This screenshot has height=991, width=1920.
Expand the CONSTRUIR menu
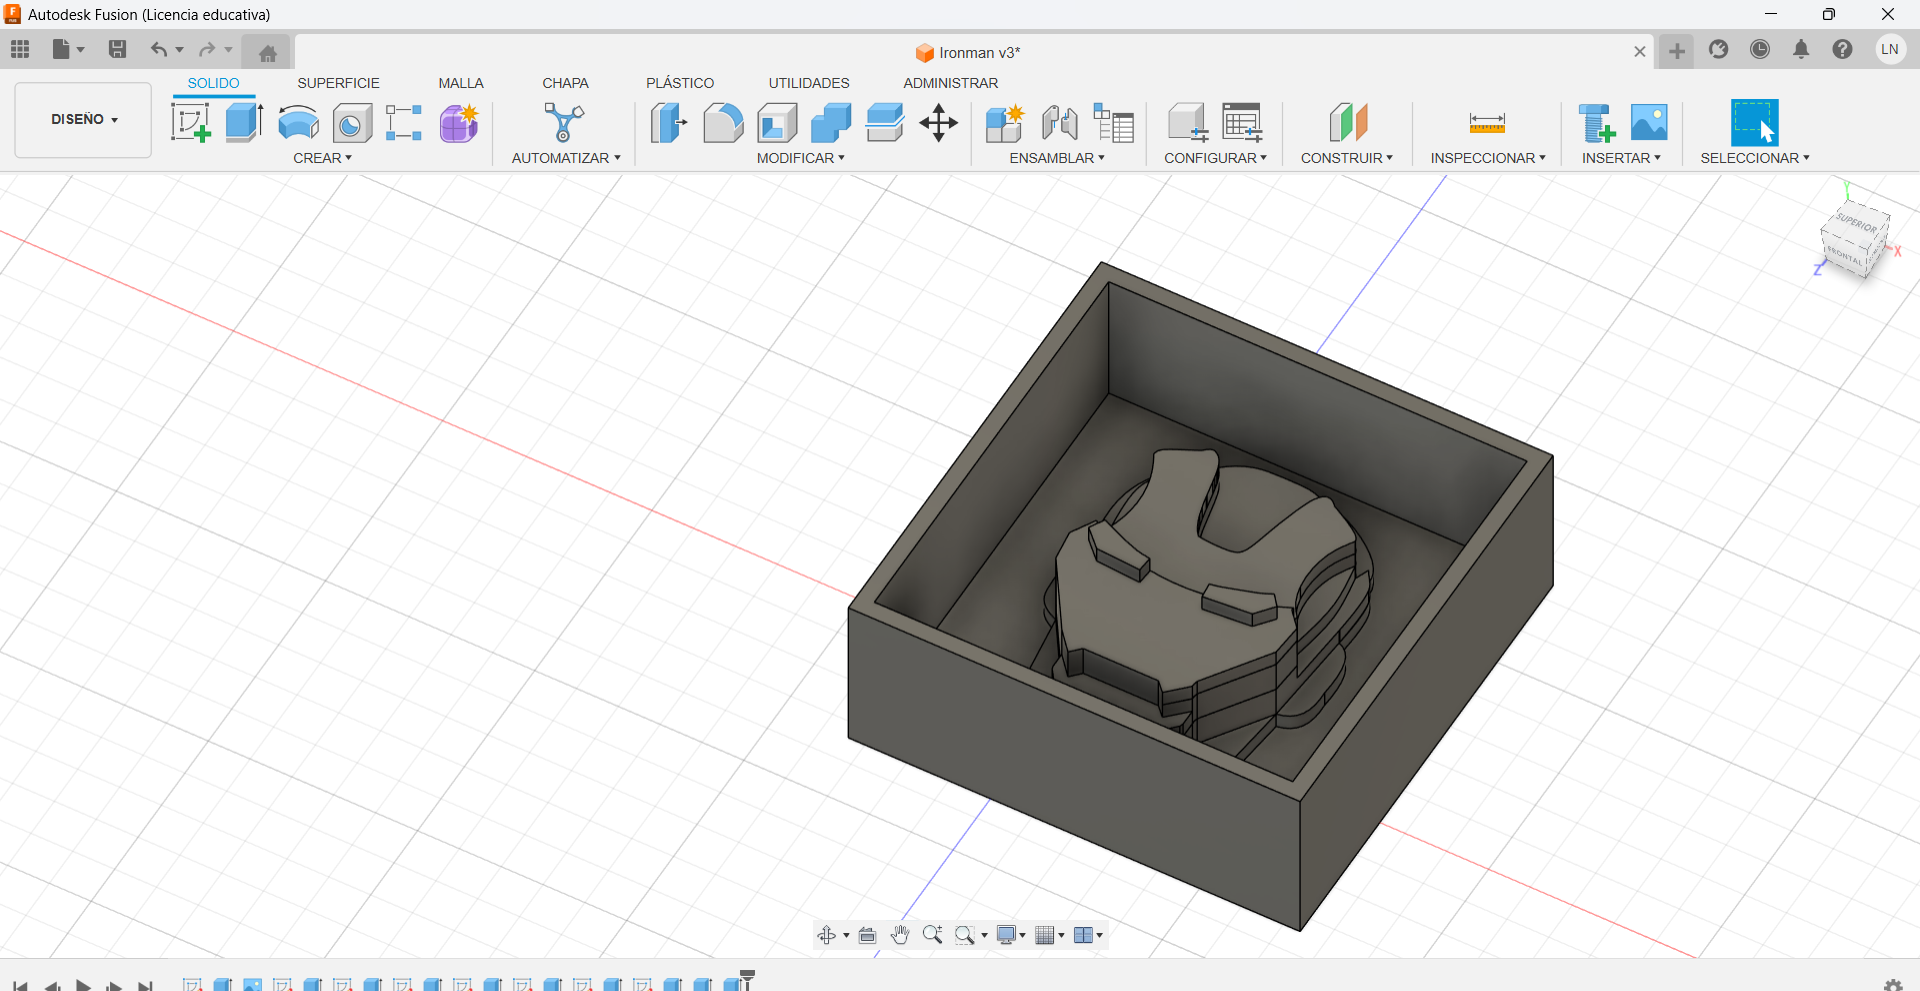pos(1347,158)
